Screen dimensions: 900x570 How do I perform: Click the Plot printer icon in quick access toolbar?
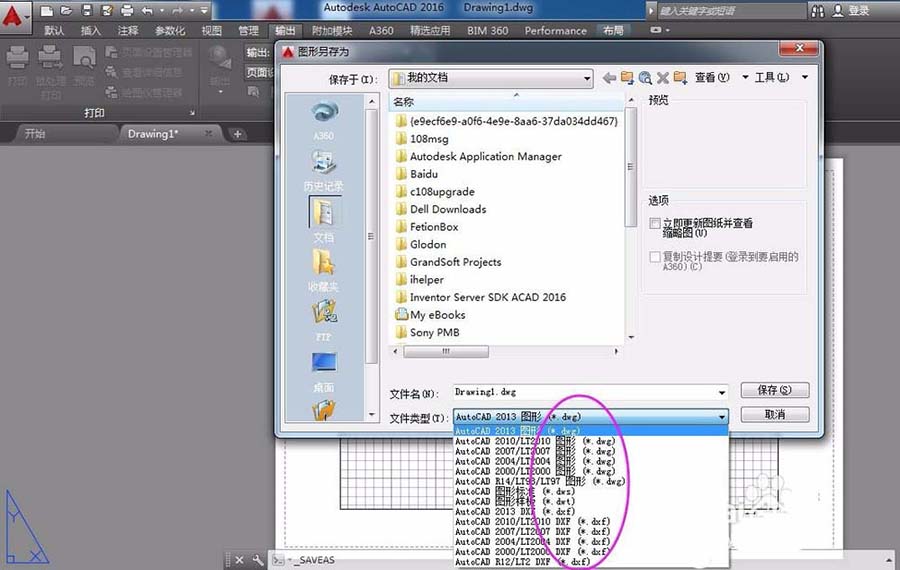tap(127, 10)
